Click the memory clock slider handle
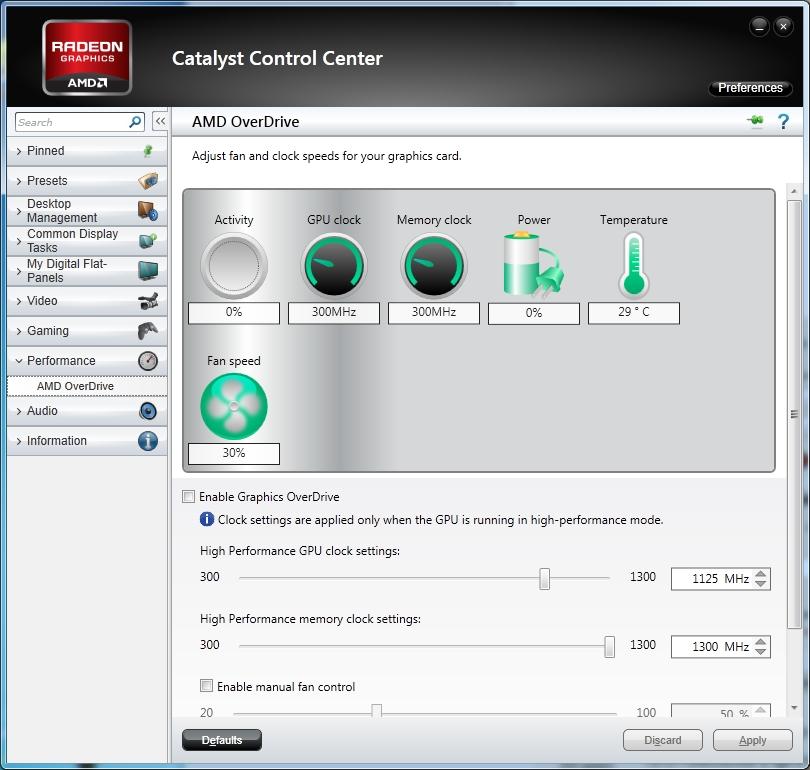This screenshot has height=770, width=810. pos(610,647)
